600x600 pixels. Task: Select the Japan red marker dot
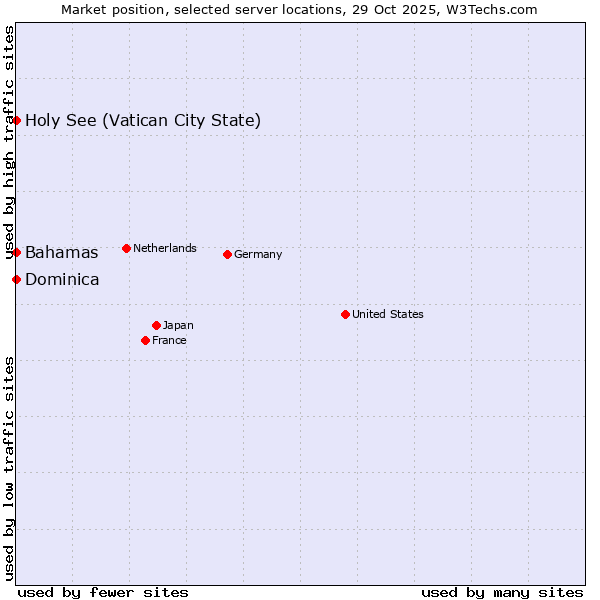[156, 325]
